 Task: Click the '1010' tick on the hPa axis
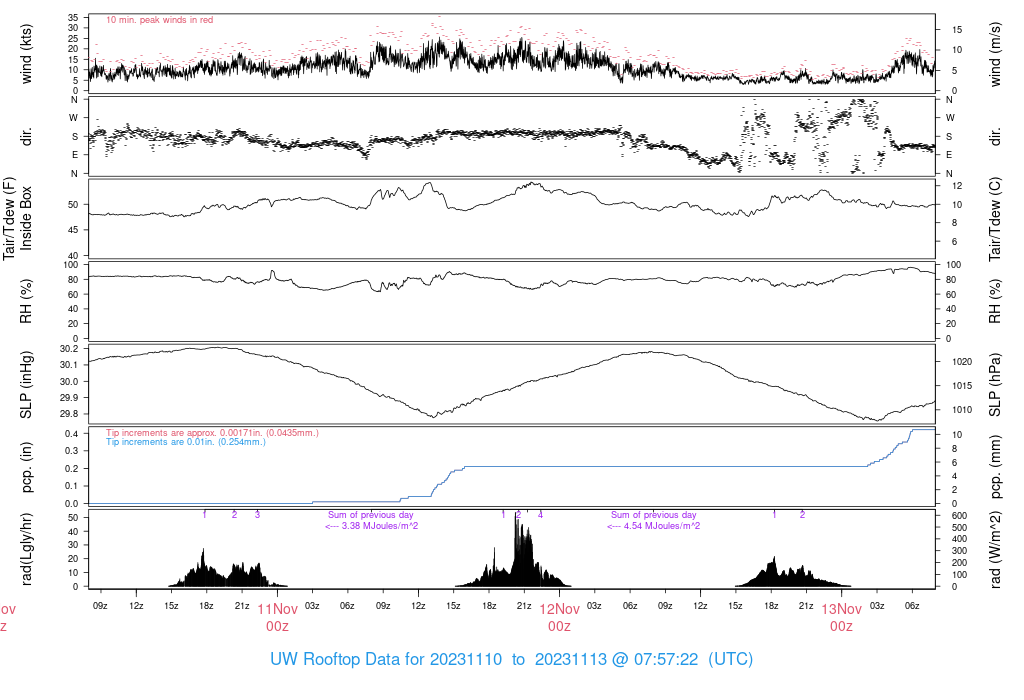tap(962, 410)
